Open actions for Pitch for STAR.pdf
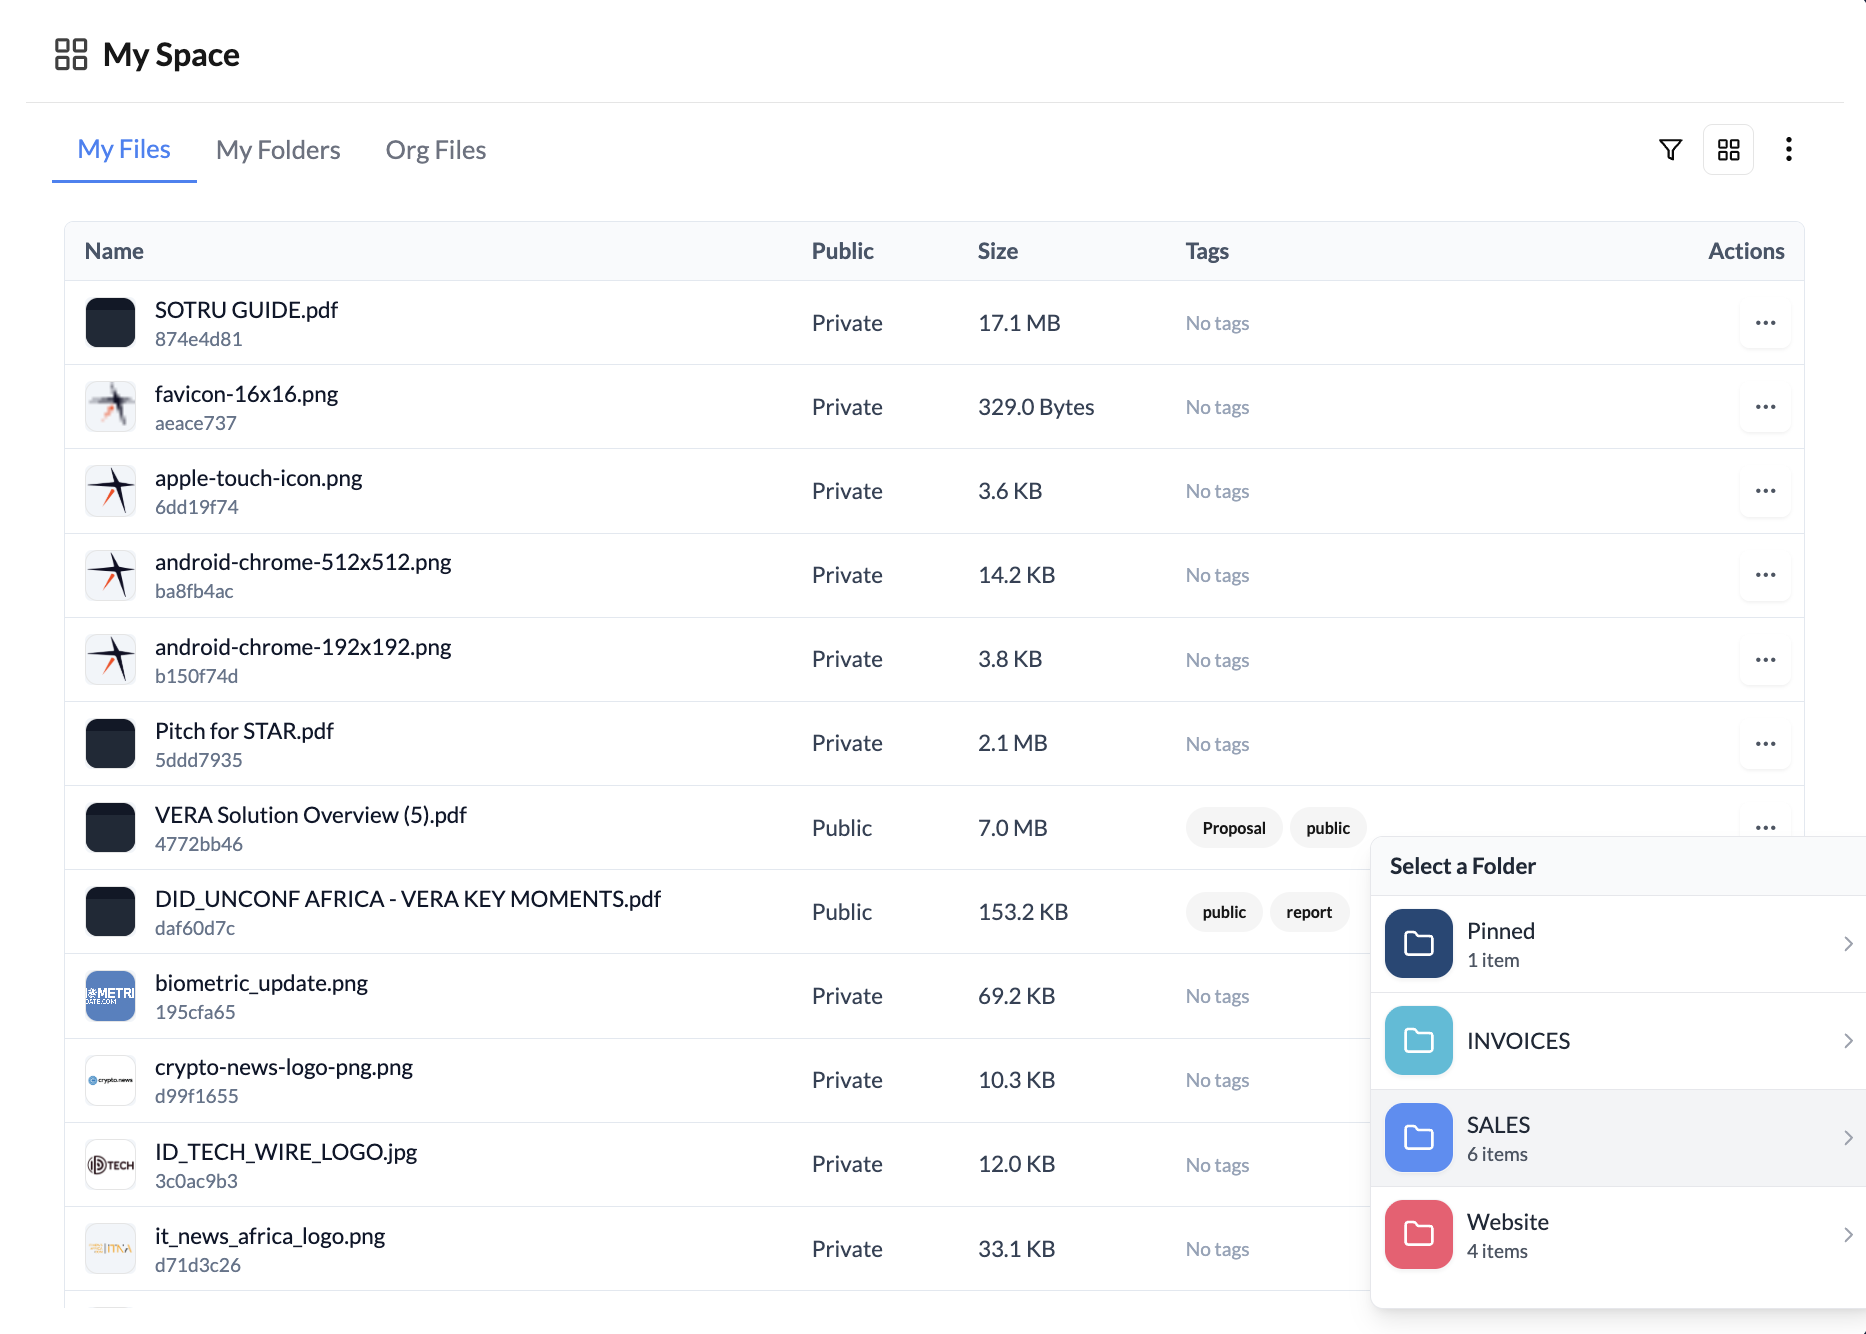This screenshot has height=1334, width=1866. [1765, 743]
